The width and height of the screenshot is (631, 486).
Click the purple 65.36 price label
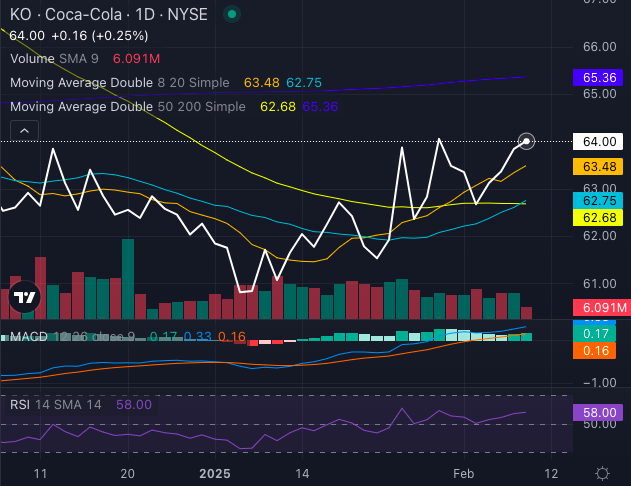598,77
